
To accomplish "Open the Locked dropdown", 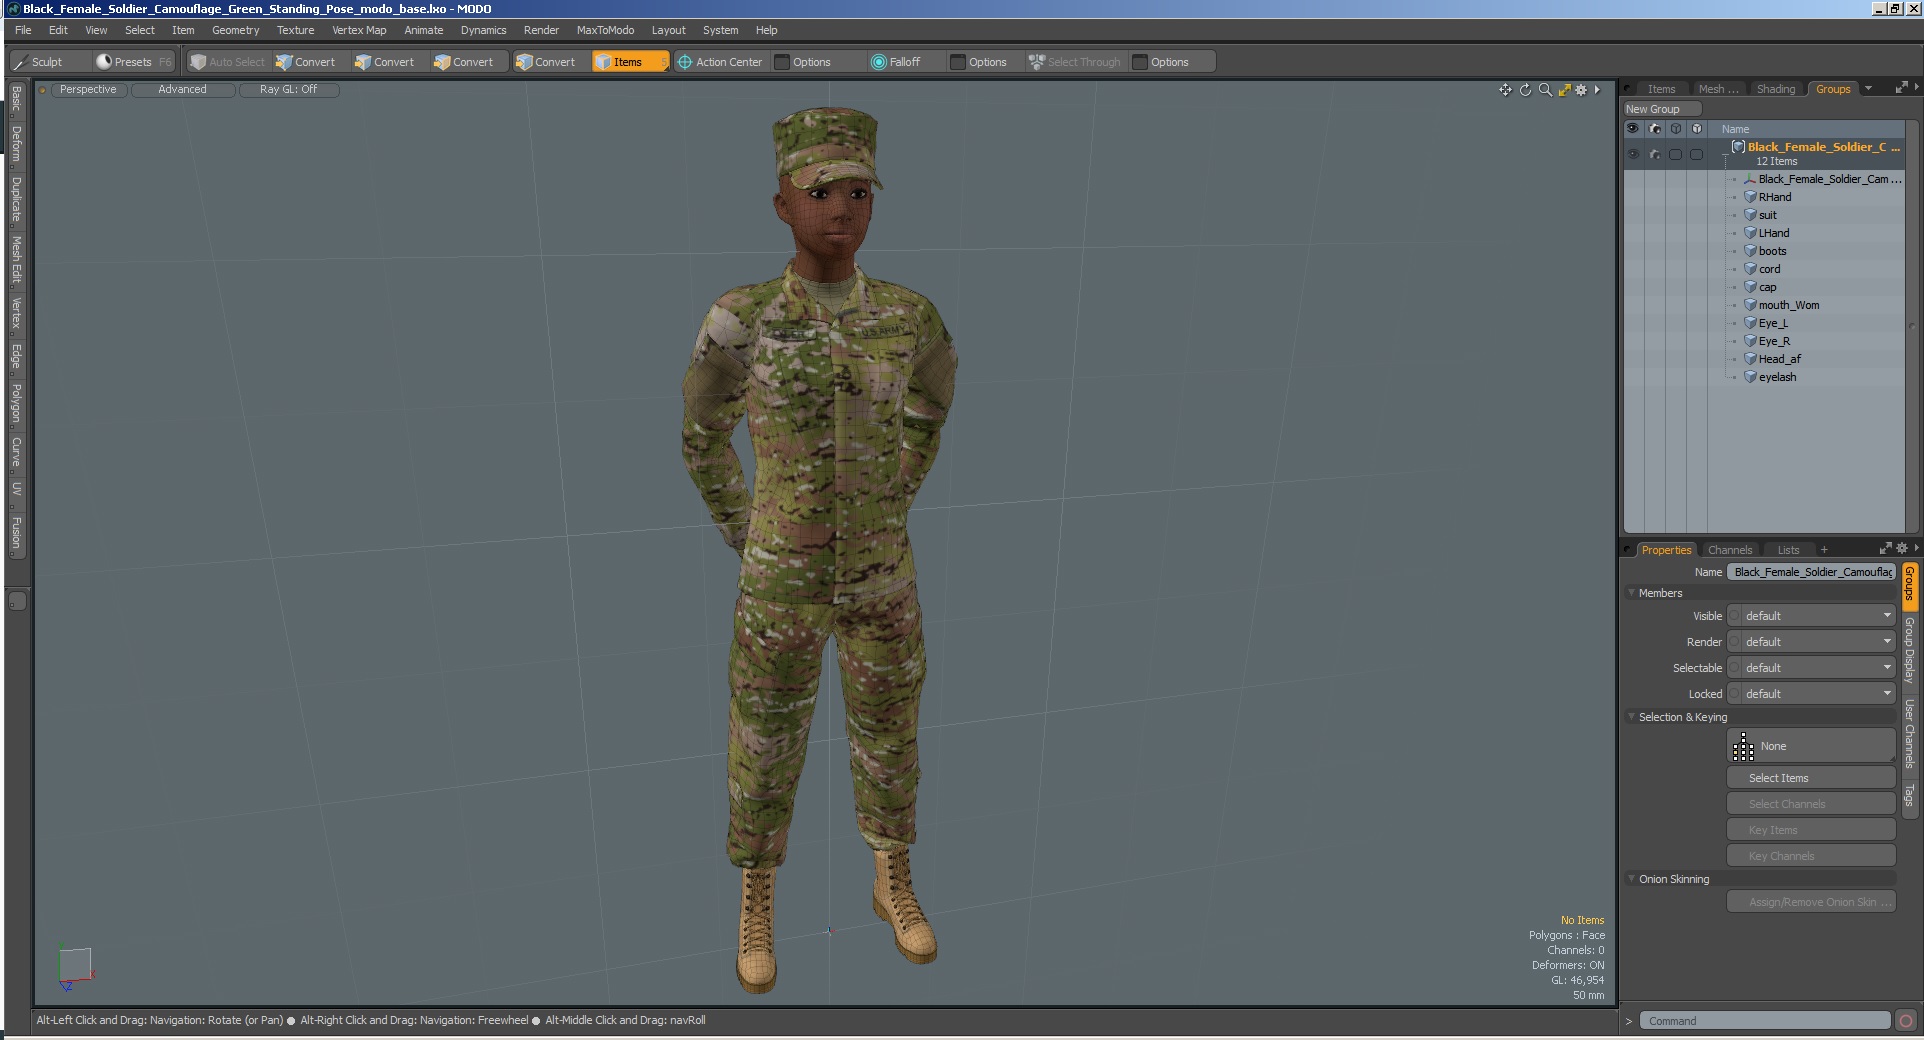I will [x=1819, y=694].
